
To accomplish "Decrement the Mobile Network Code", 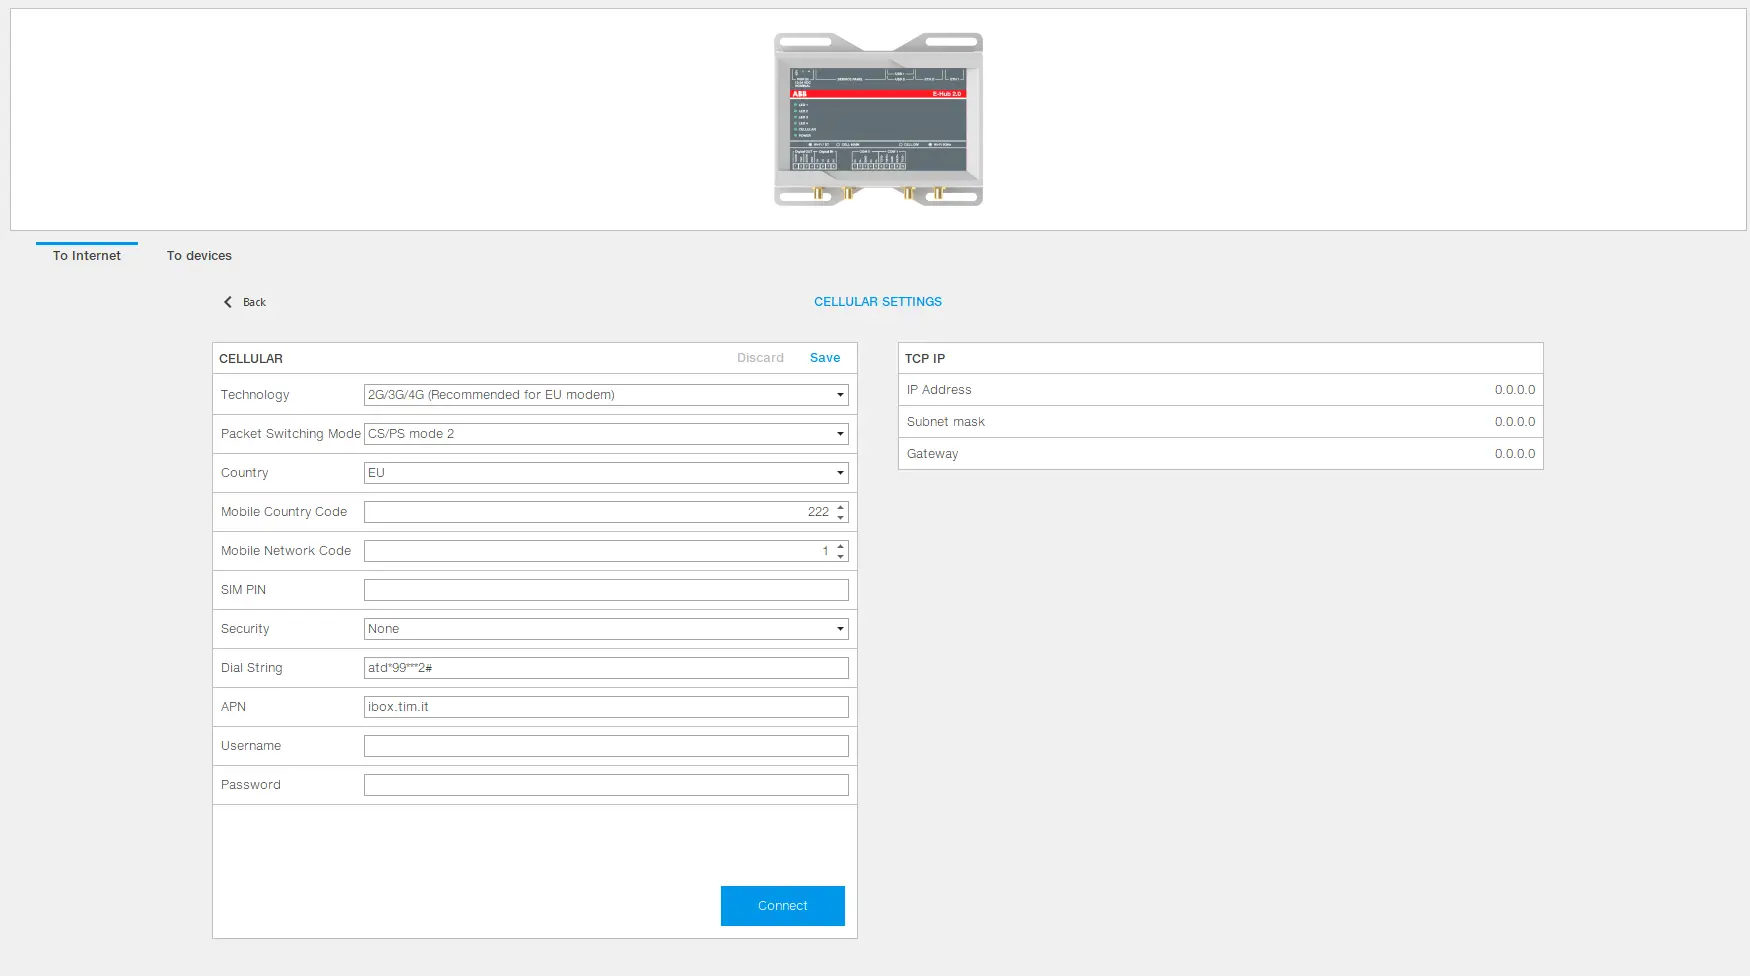I will click(x=841, y=556).
